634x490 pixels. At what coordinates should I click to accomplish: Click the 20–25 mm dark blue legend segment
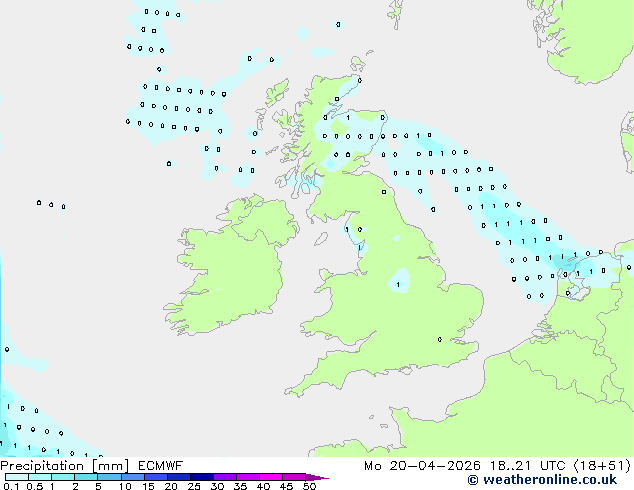pos(178,477)
